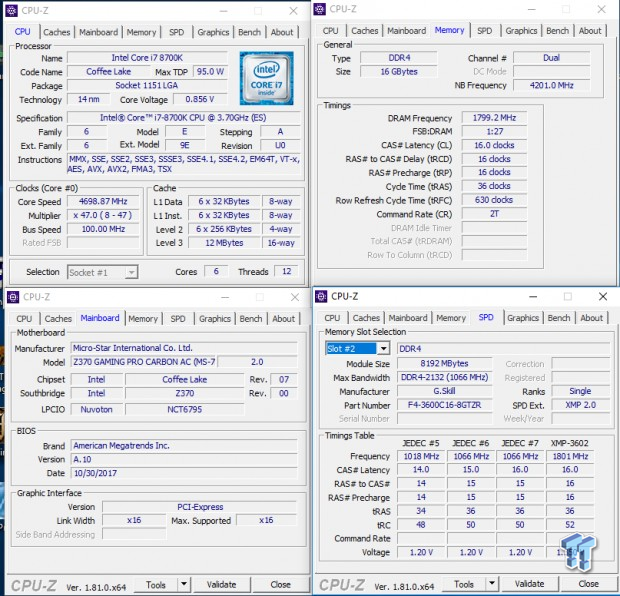Click the FSB:DRAM ratio value 1:27

(x=494, y=131)
